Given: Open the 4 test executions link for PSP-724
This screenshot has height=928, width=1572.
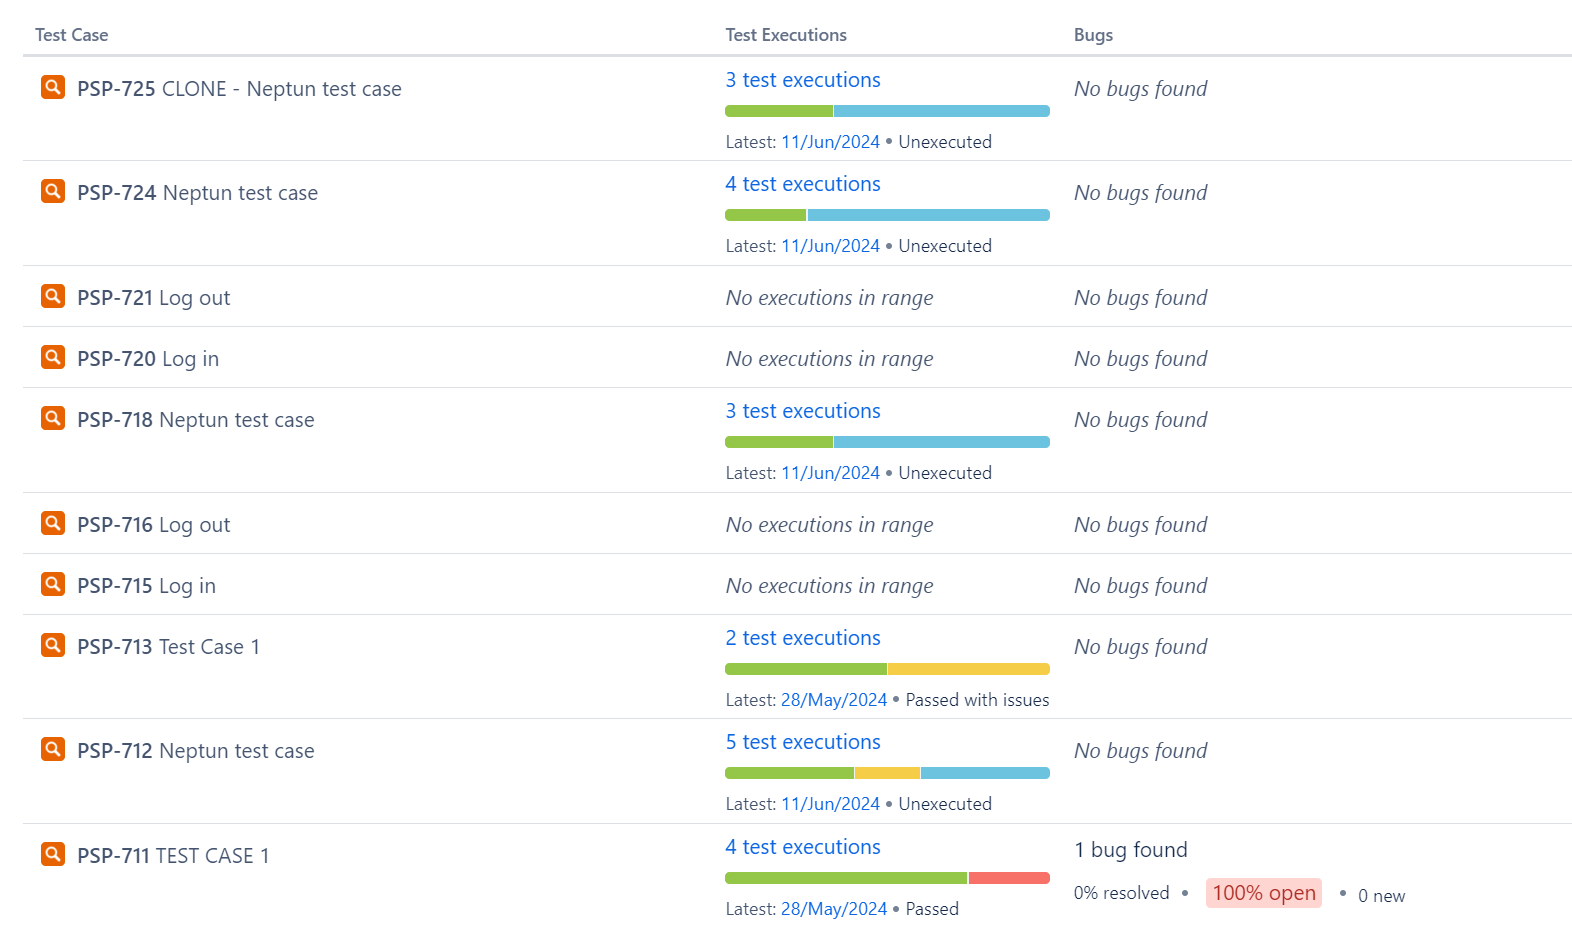Looking at the screenshot, I should (803, 184).
